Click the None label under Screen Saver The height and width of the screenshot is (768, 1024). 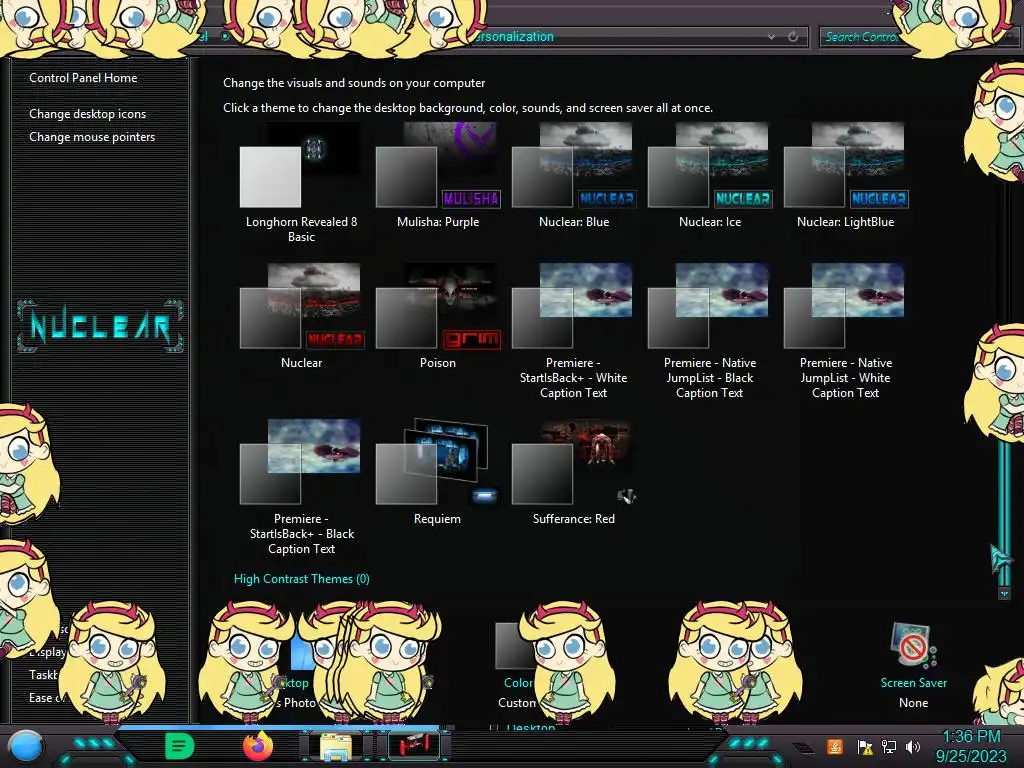click(x=913, y=703)
